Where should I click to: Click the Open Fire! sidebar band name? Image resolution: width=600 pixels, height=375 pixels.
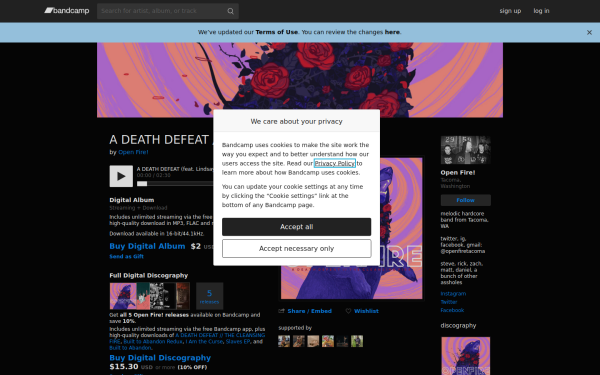(458, 173)
